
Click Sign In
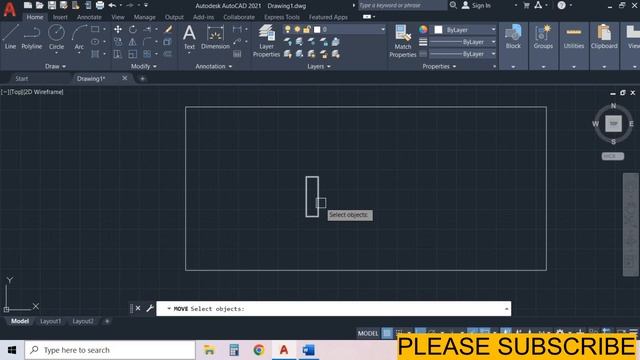coord(476,5)
